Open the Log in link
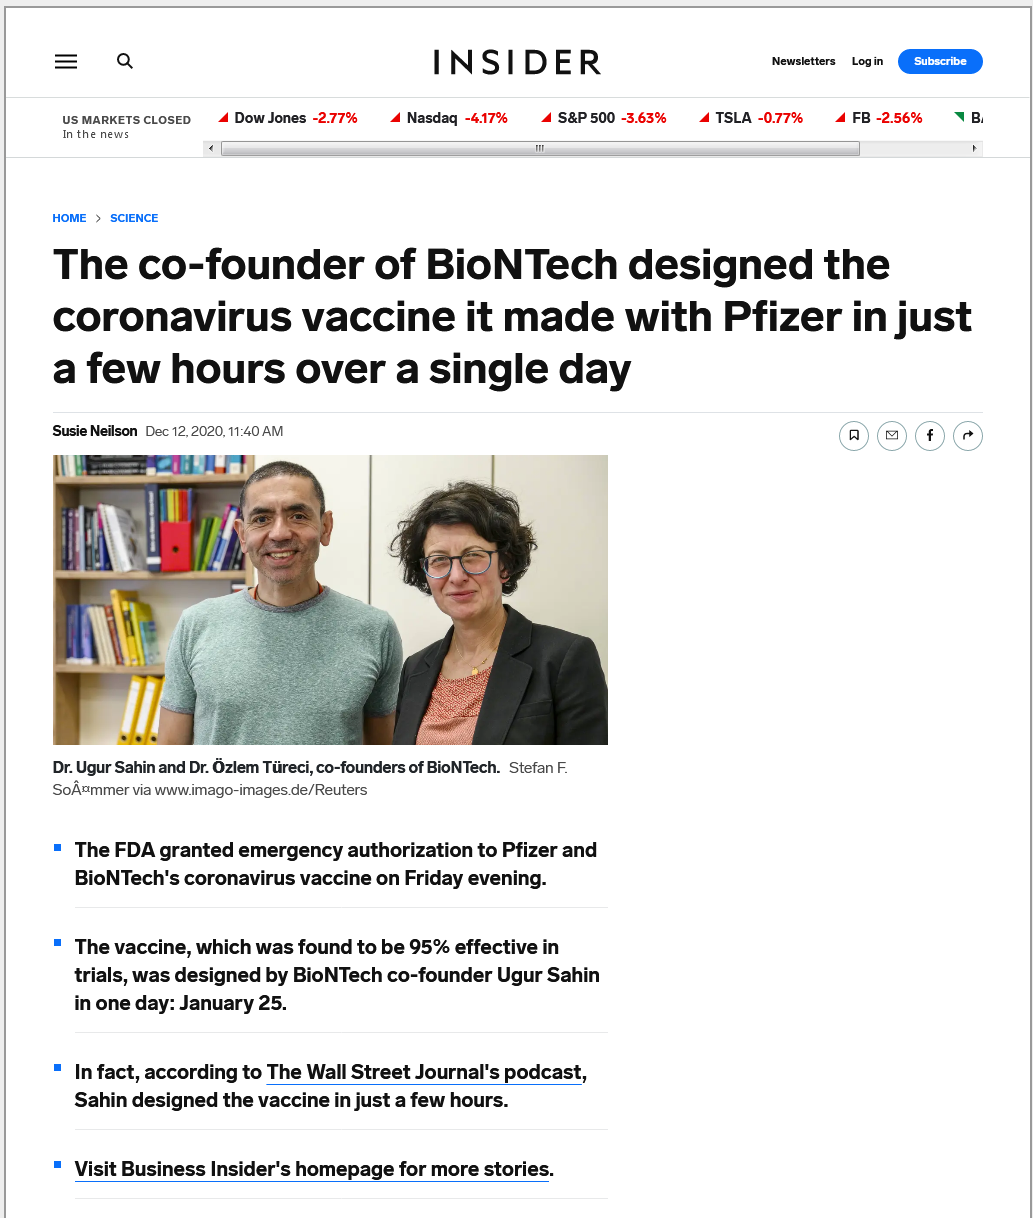The height and width of the screenshot is (1218, 1033). (x=867, y=61)
